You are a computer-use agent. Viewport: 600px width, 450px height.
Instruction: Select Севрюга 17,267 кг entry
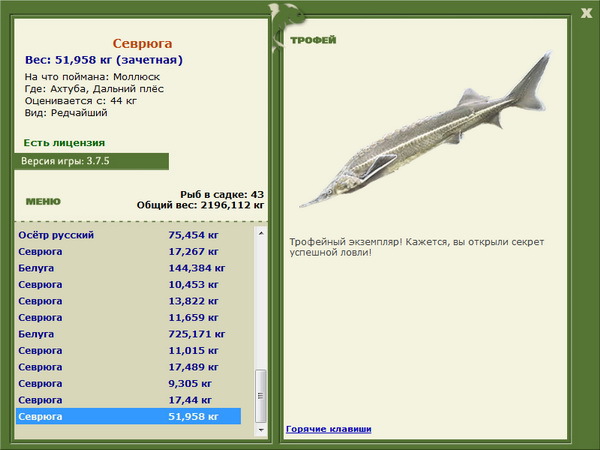click(x=129, y=251)
